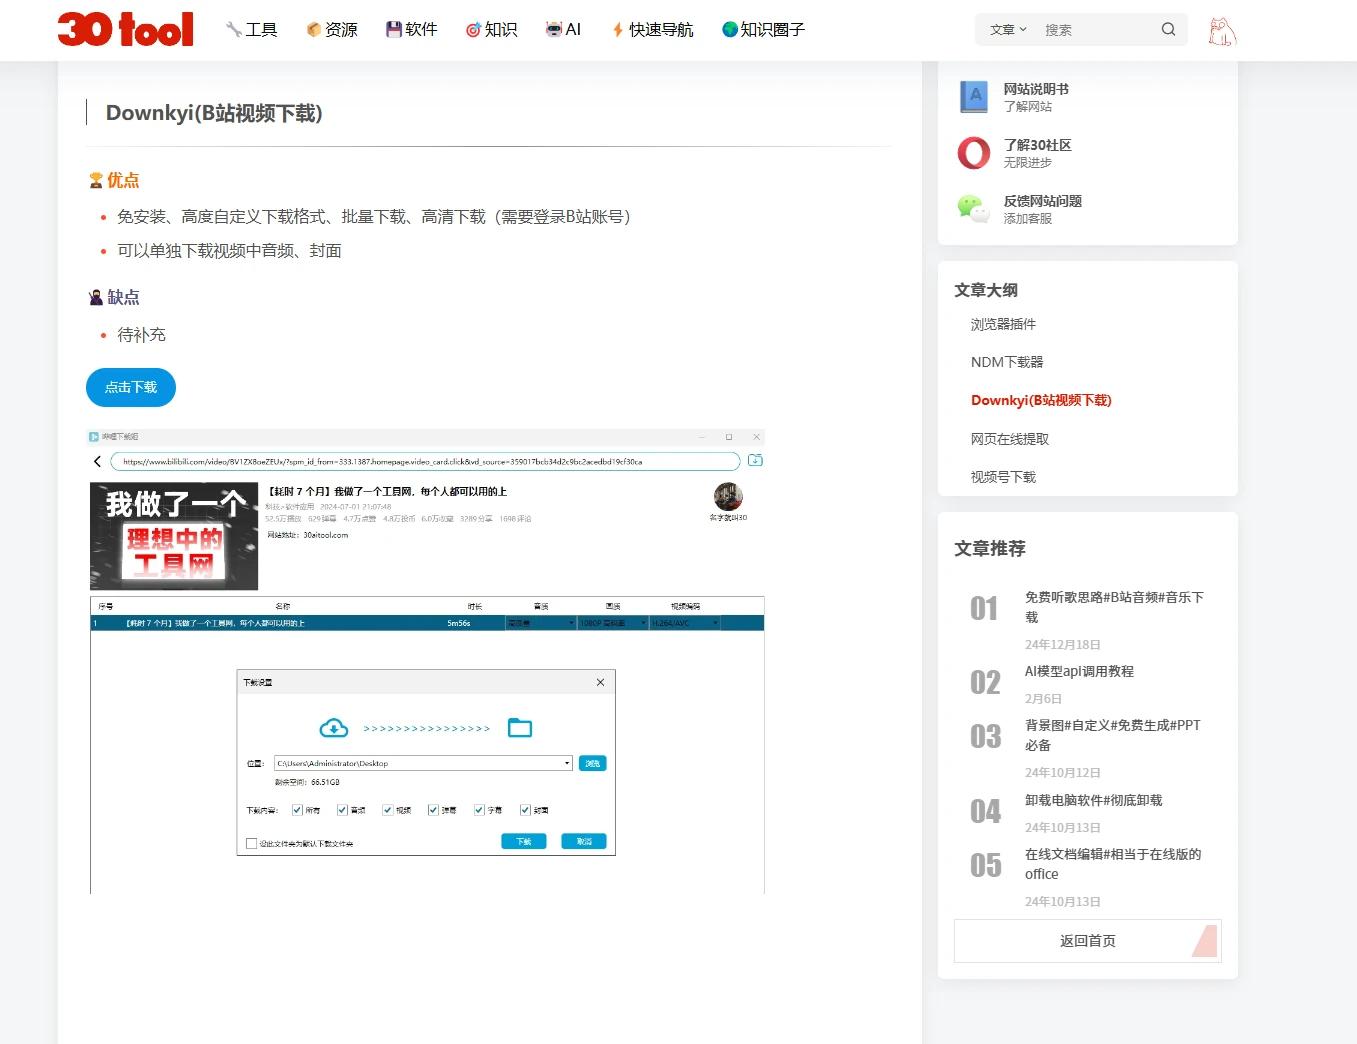Click the 时长 column header in Downkyi list
Image resolution: width=1357 pixels, height=1044 pixels.
475,606
